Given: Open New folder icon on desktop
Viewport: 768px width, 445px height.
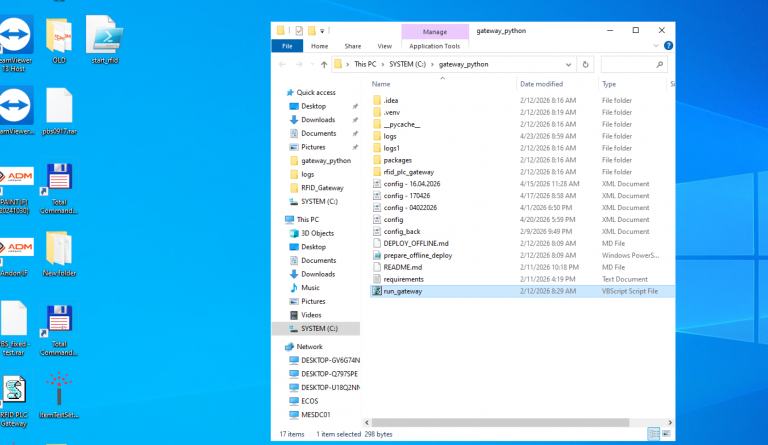Looking at the screenshot, I should tap(59, 254).
